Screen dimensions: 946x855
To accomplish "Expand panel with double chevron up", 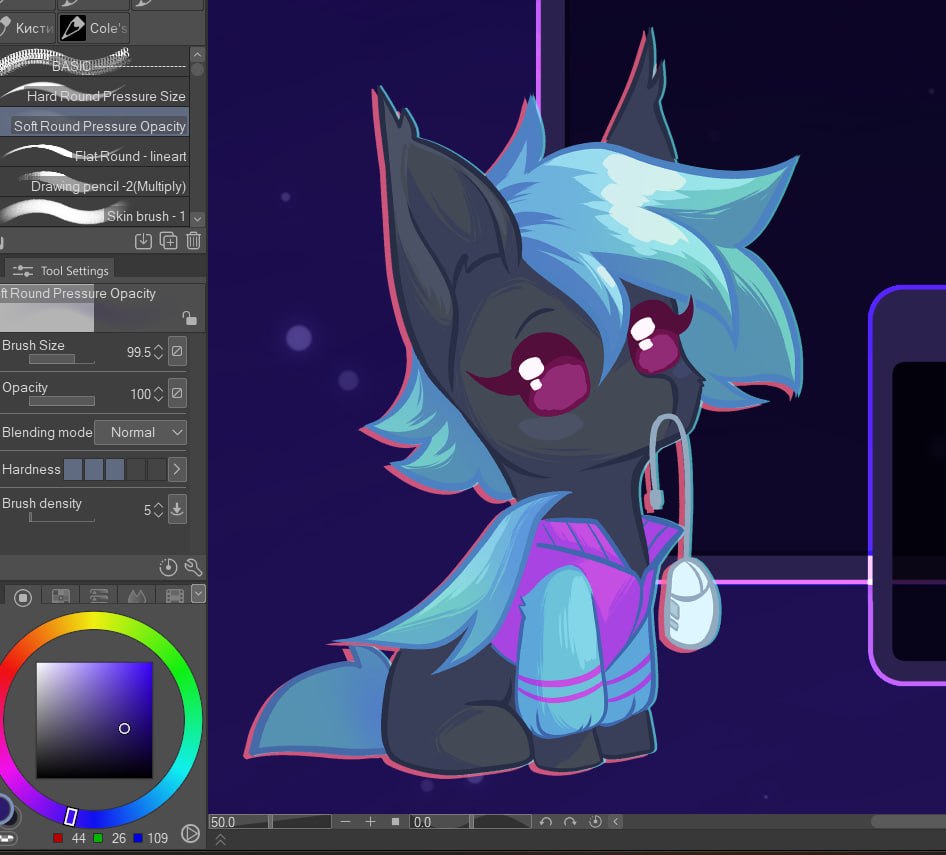I will (x=220, y=840).
